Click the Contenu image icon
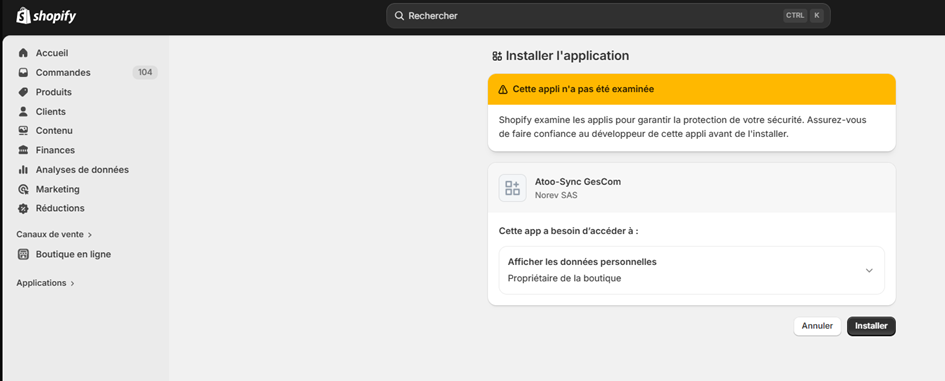The height and width of the screenshot is (381, 945). [x=24, y=131]
